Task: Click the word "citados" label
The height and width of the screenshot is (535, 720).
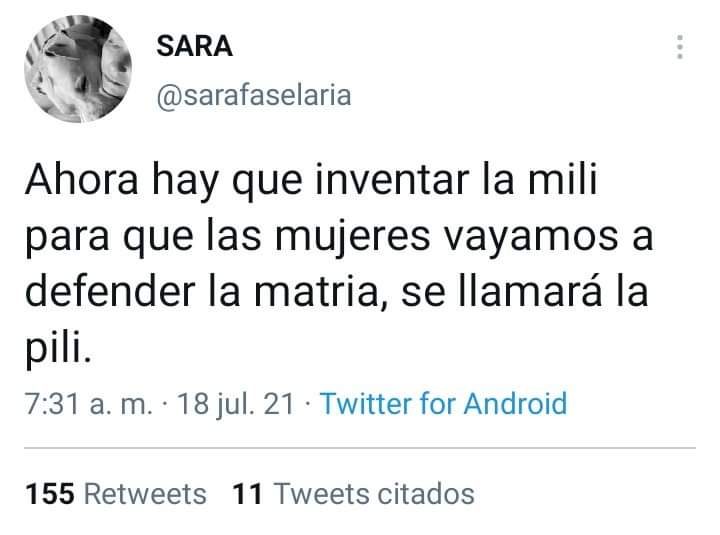Action: pyautogui.click(x=425, y=494)
